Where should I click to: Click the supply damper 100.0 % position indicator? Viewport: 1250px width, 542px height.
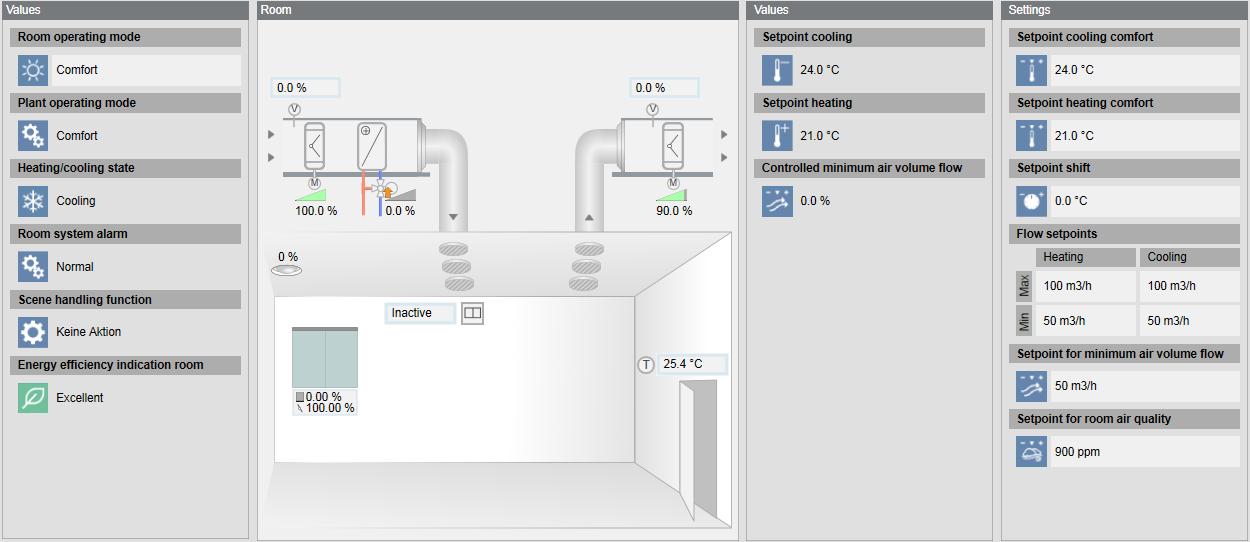tap(316, 211)
